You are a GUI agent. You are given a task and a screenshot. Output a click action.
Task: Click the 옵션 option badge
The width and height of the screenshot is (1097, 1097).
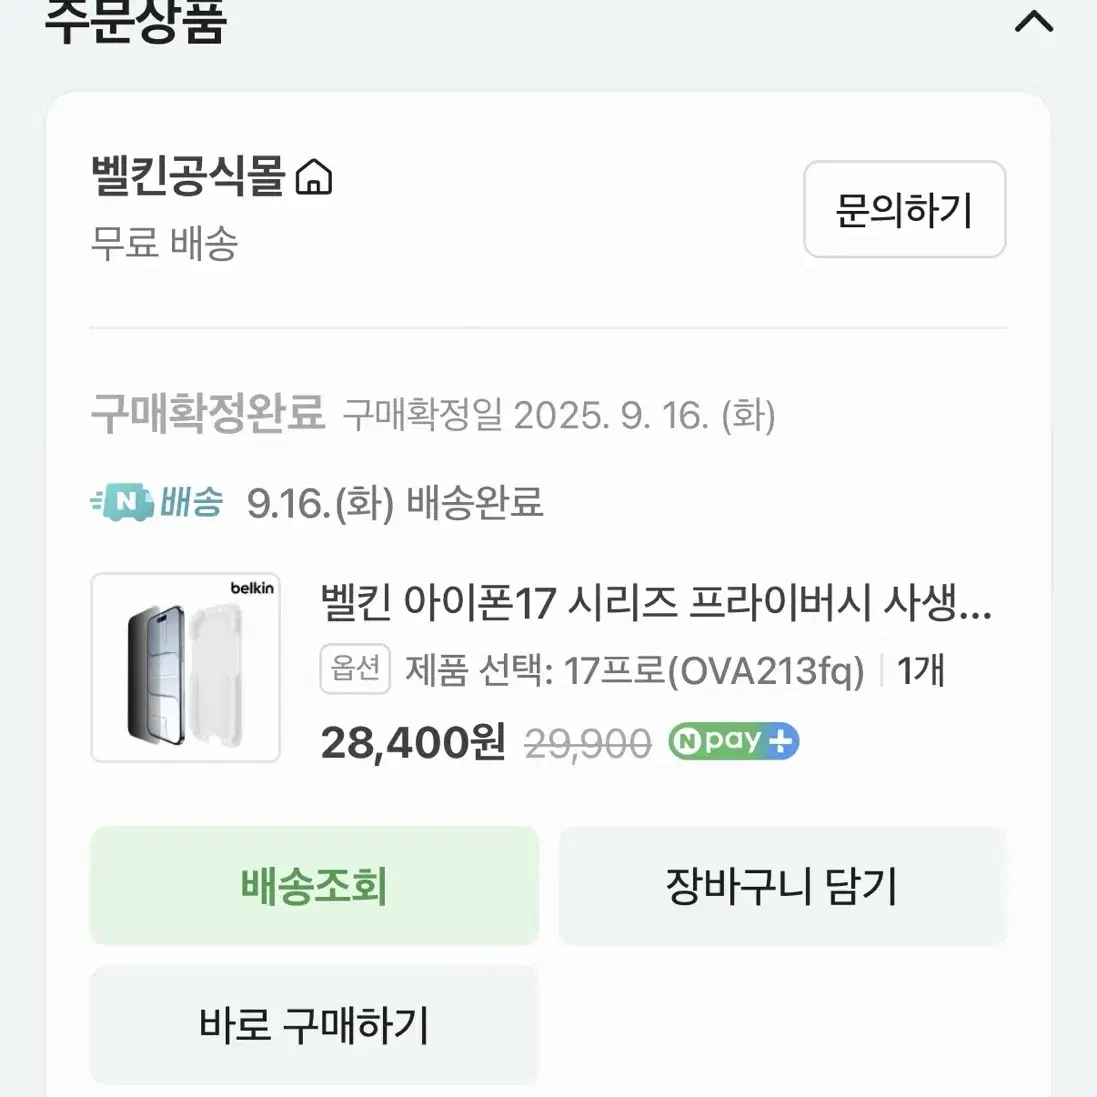click(355, 670)
